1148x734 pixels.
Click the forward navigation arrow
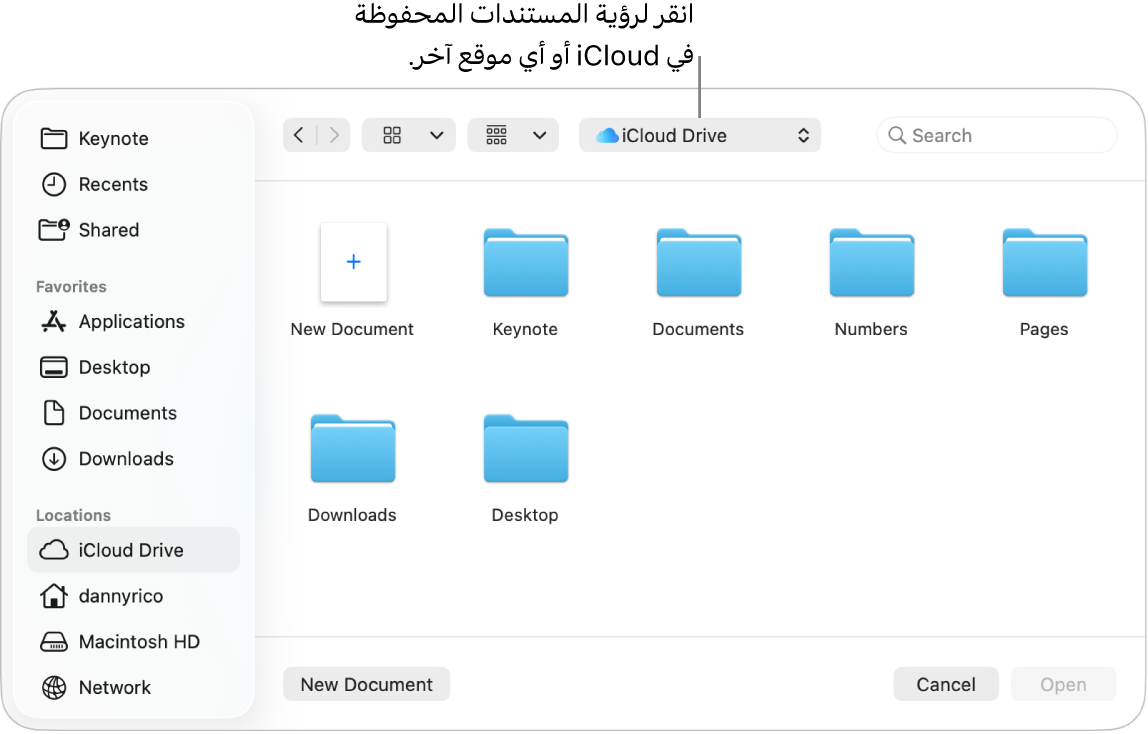(x=334, y=134)
